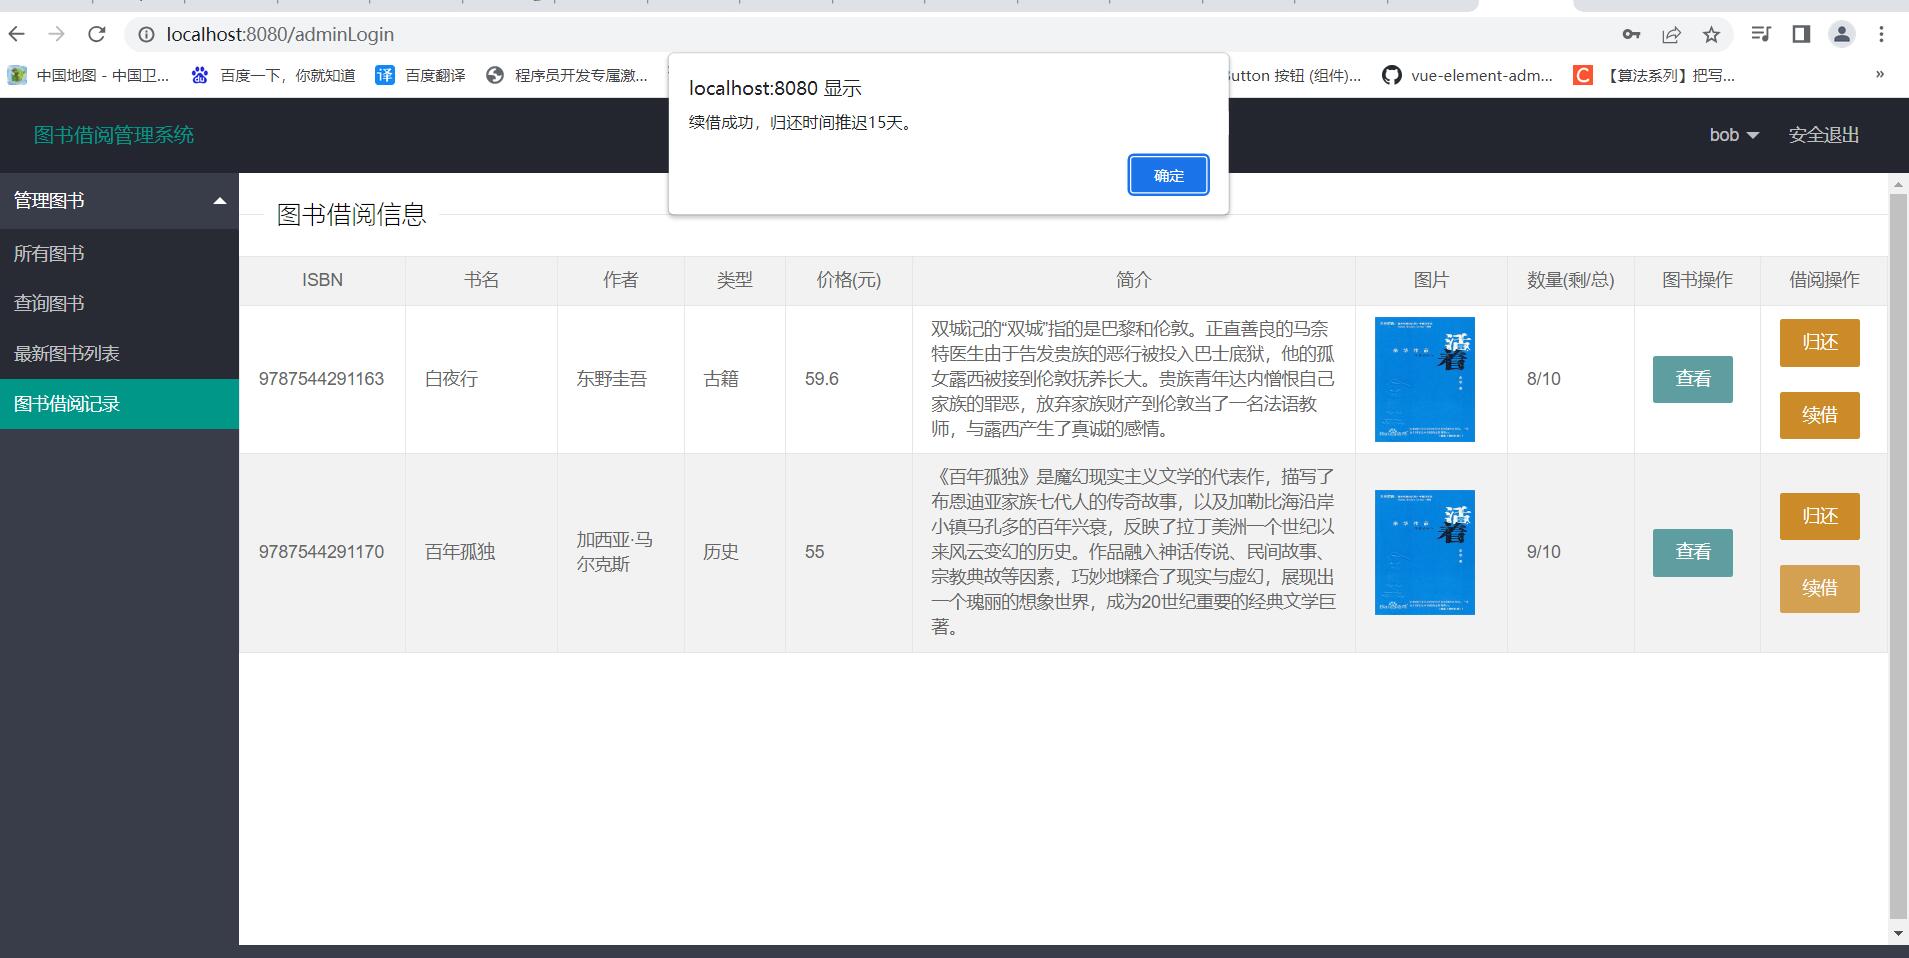Click 归还 for 百年孤独
This screenshot has height=958, width=1909.
coord(1819,516)
